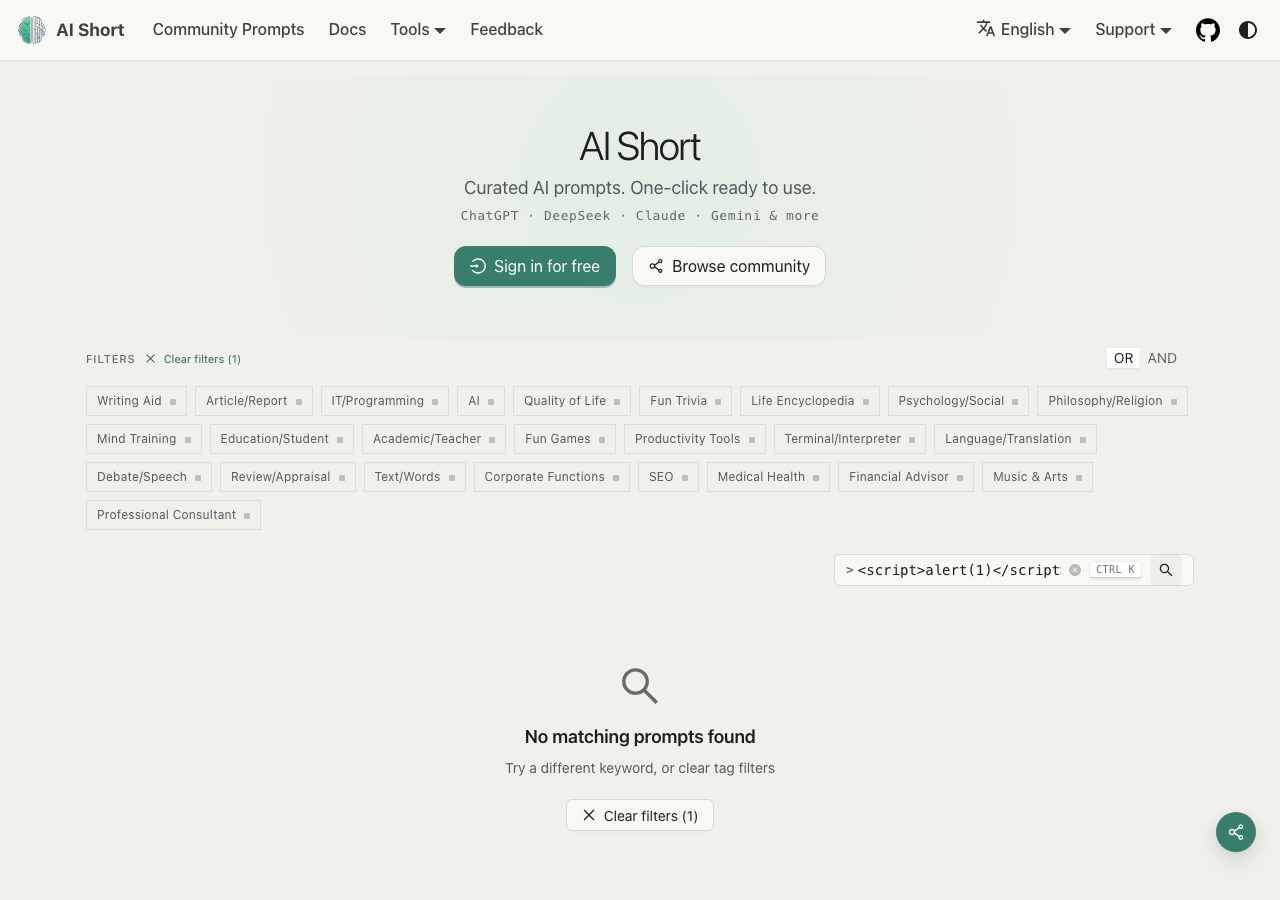Open the Feedback page
Screen dimensions: 1280x900
tap(506, 30)
